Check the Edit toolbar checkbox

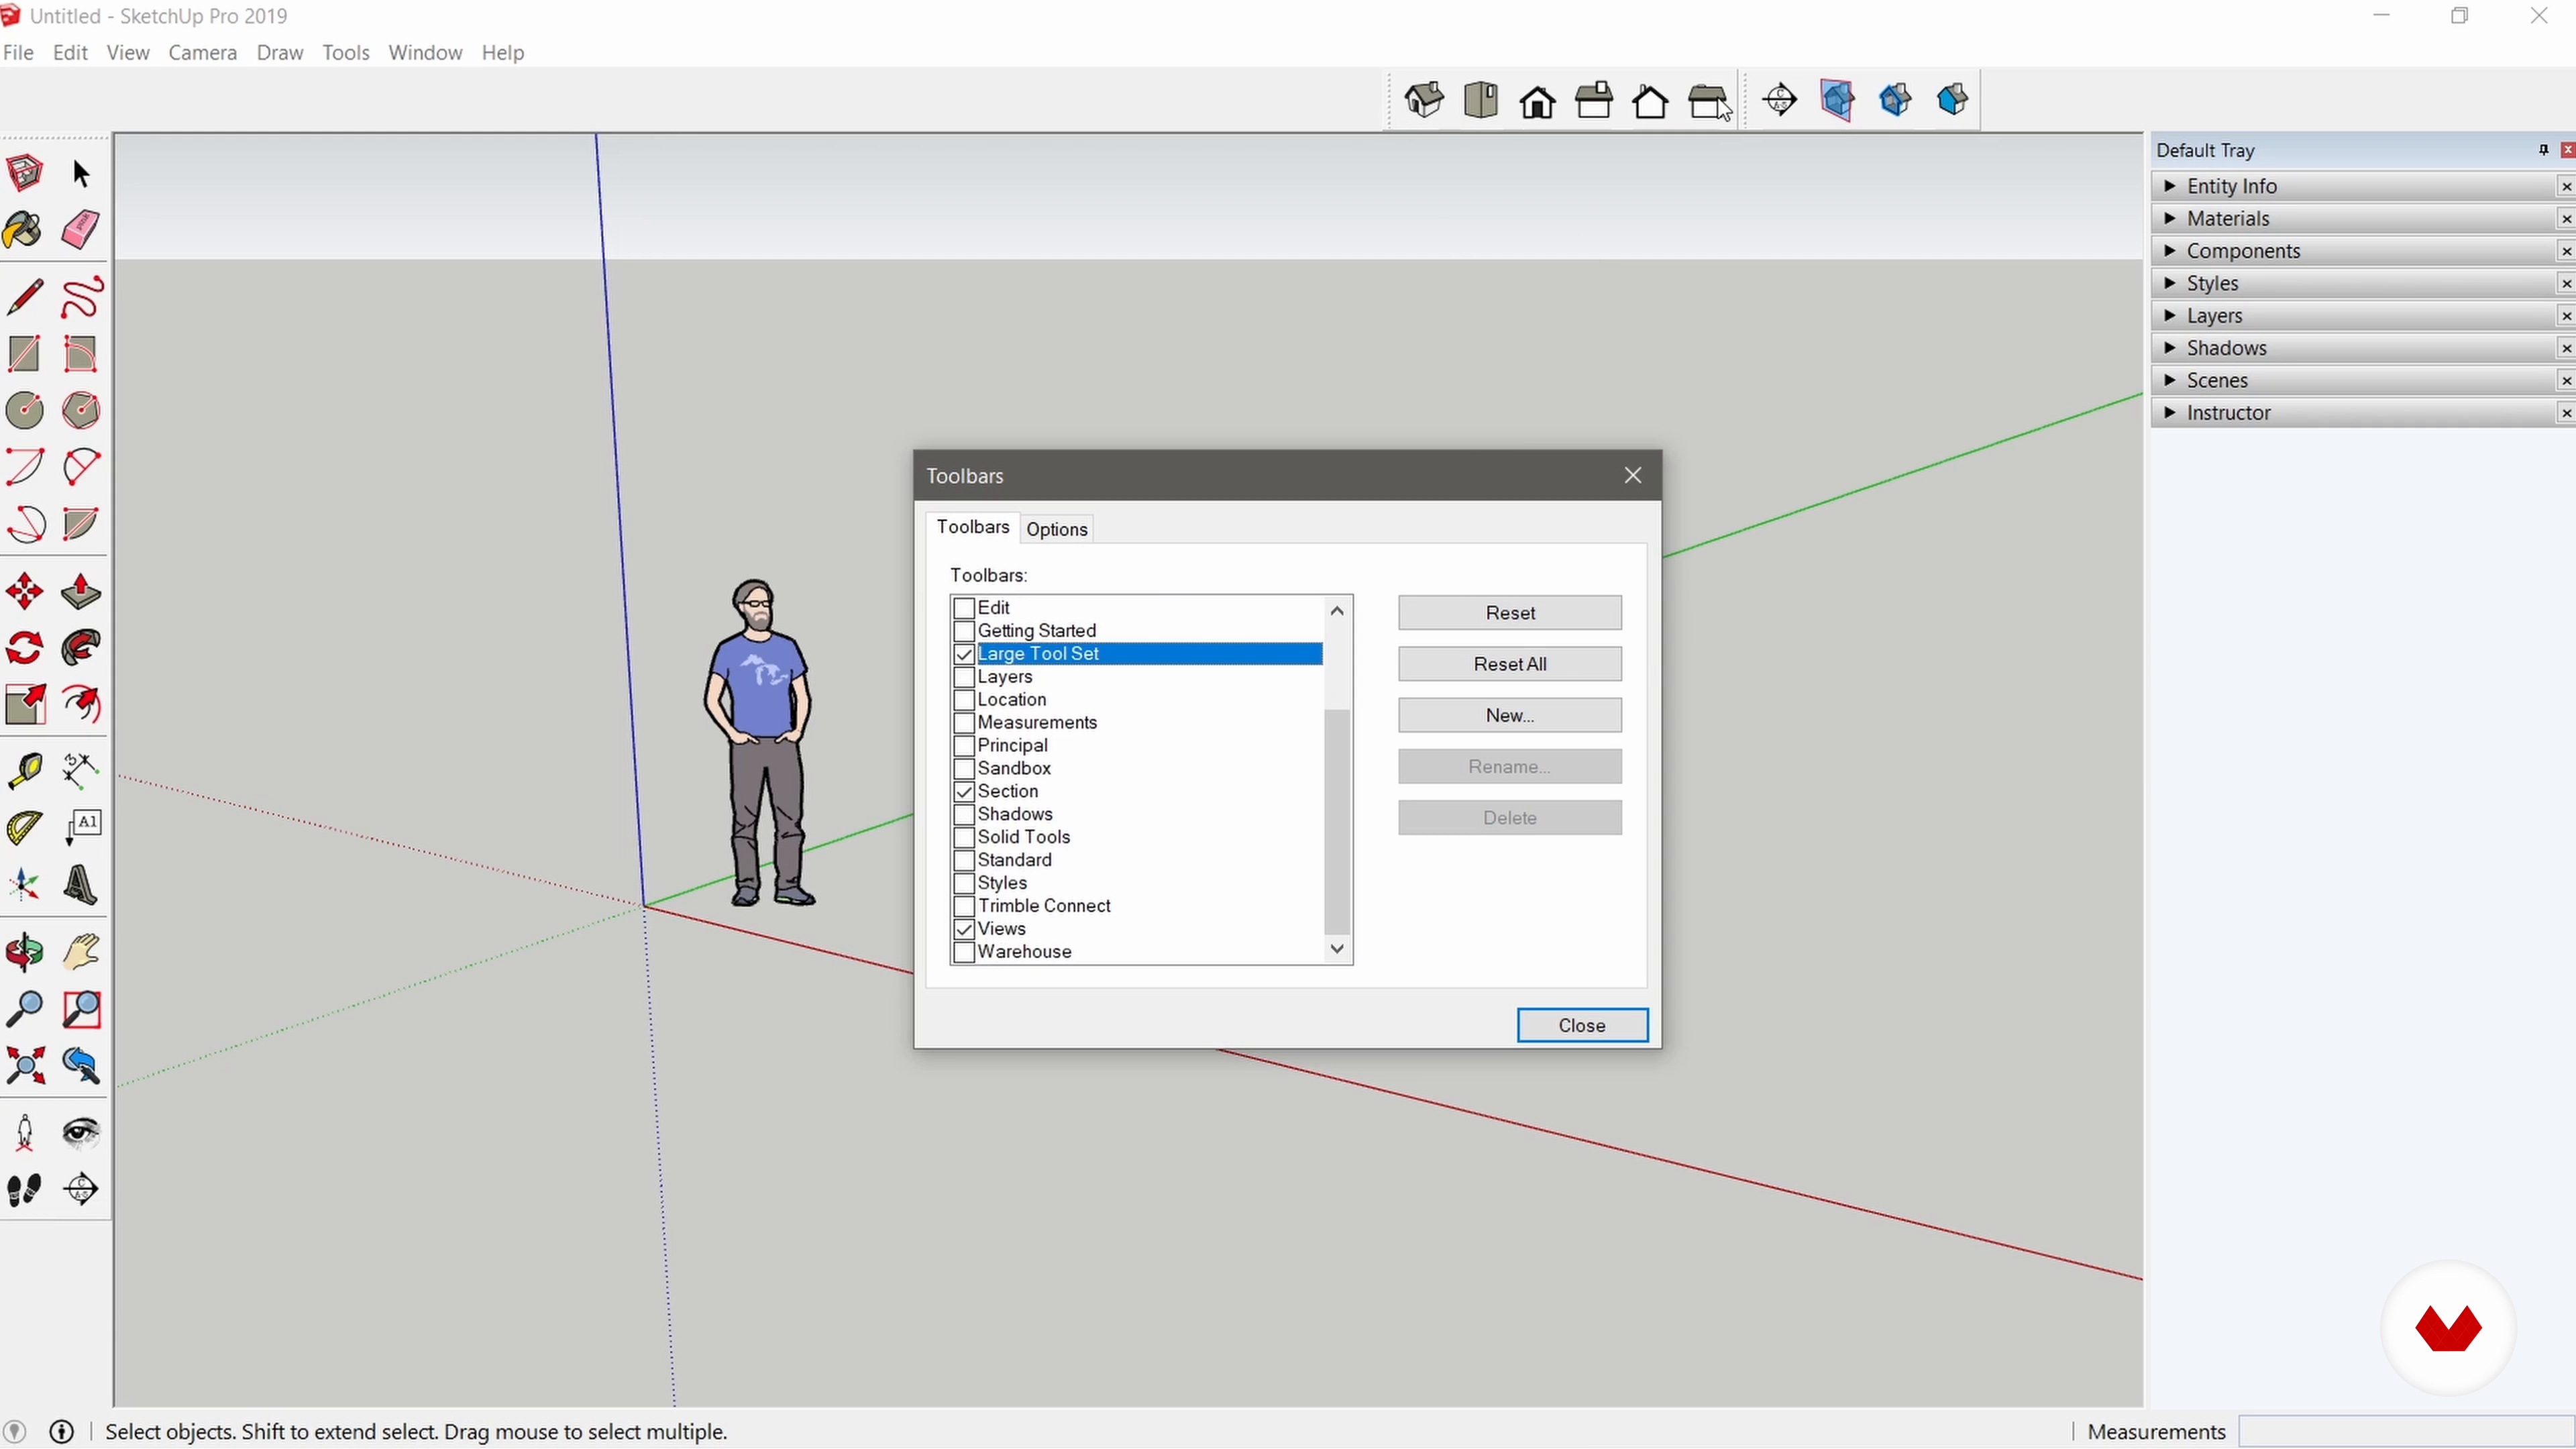[x=964, y=608]
